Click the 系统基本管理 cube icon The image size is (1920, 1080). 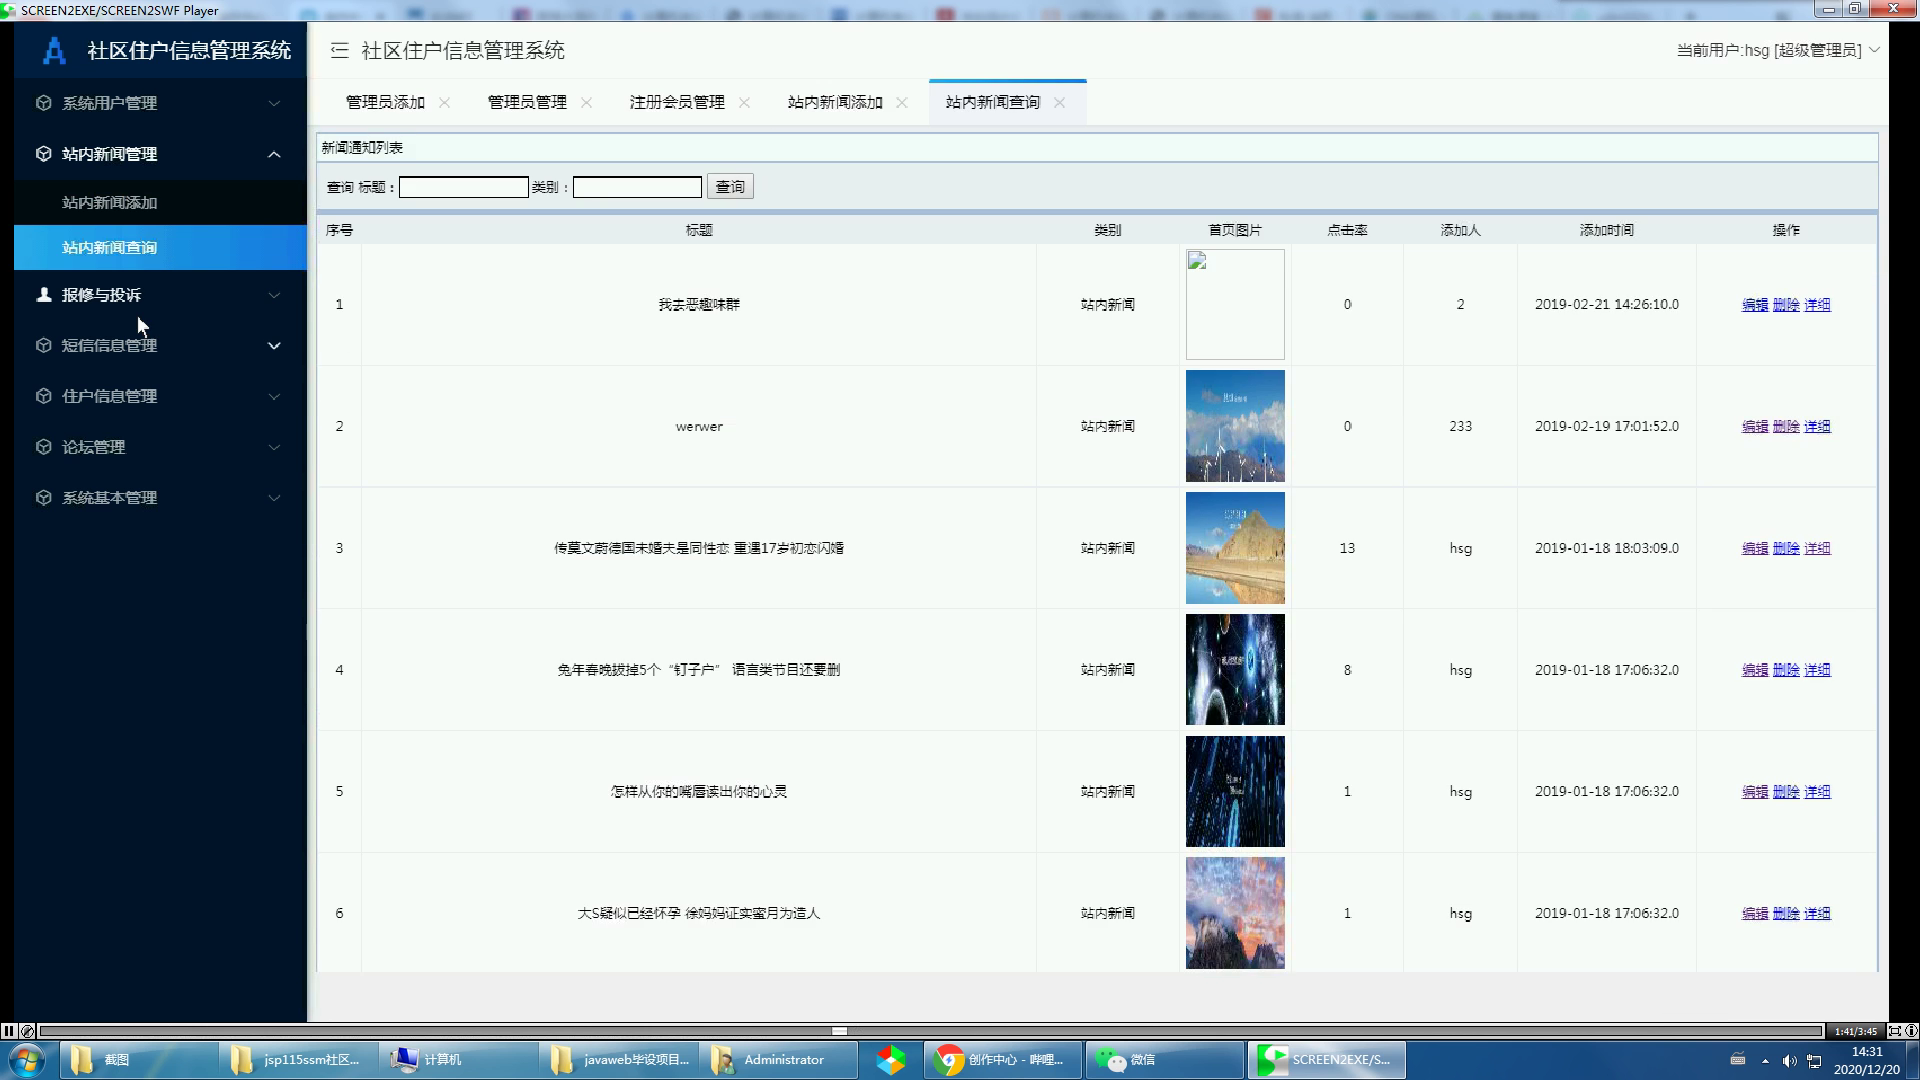coord(43,498)
